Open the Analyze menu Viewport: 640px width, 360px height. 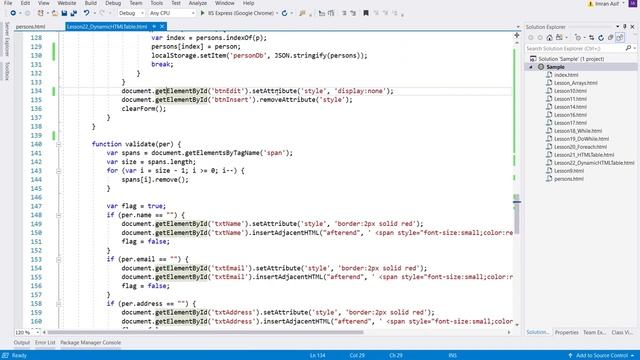[198, 3]
